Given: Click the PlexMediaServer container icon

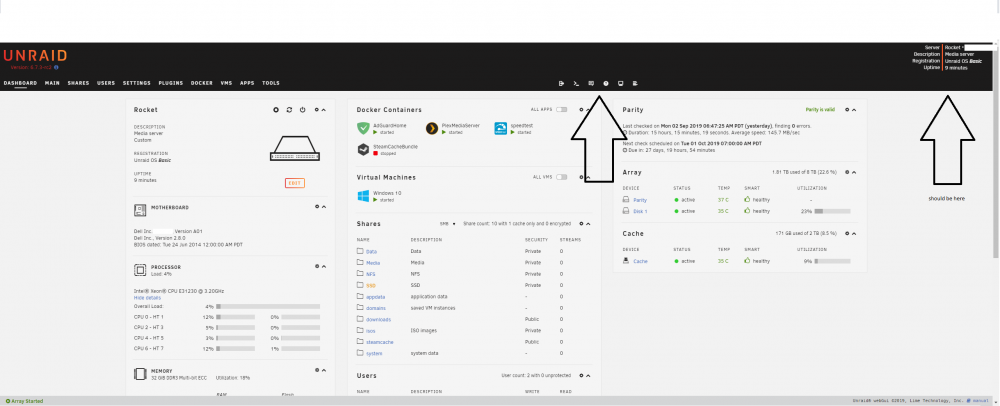Looking at the screenshot, I should (432, 128).
